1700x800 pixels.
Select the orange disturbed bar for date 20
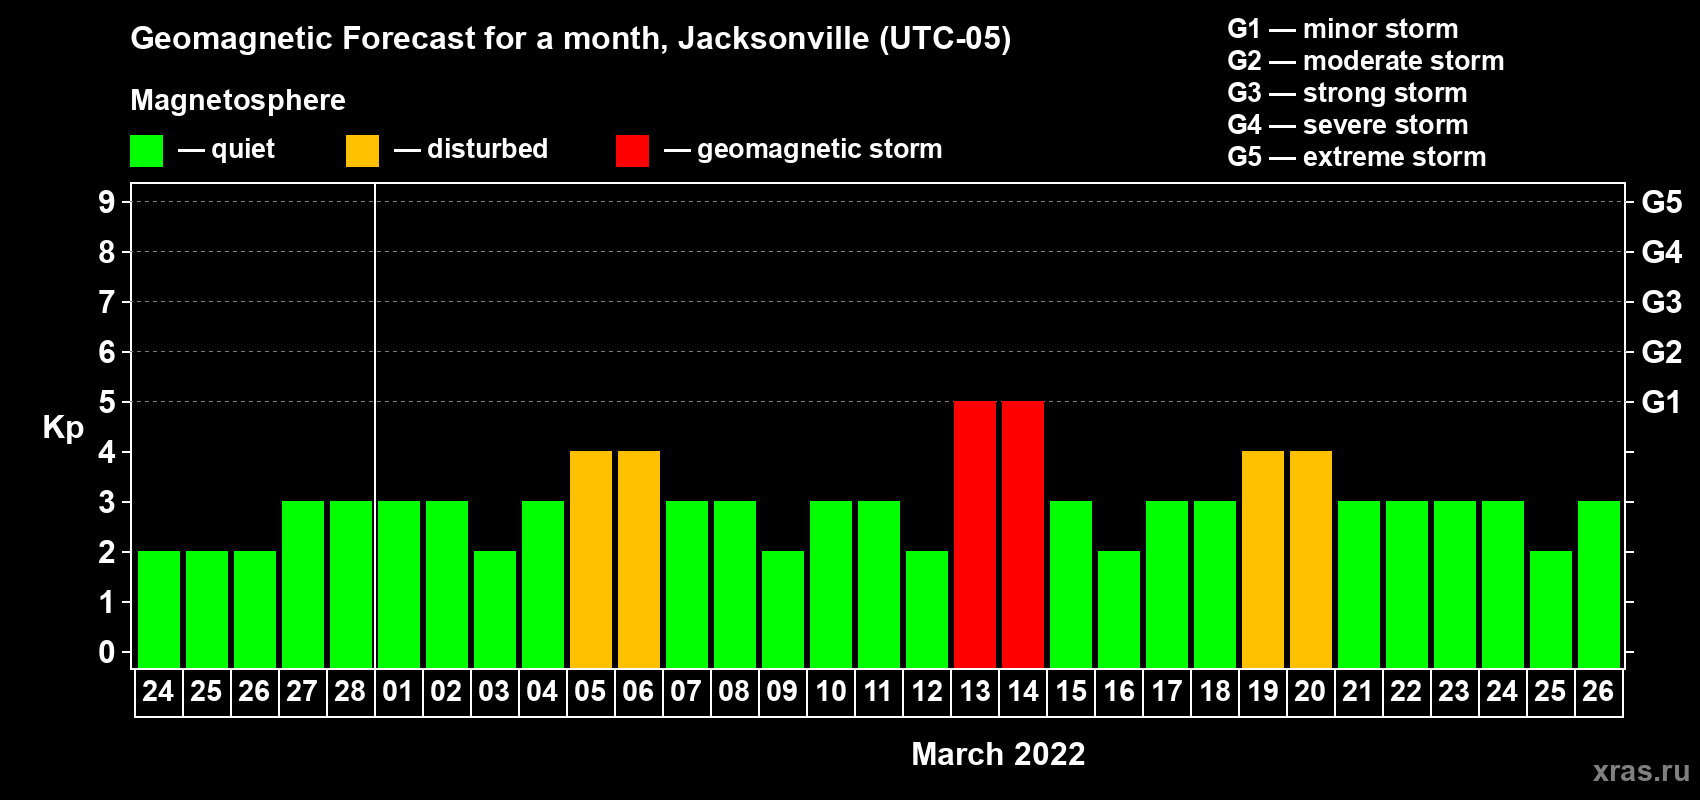[x=1311, y=559]
